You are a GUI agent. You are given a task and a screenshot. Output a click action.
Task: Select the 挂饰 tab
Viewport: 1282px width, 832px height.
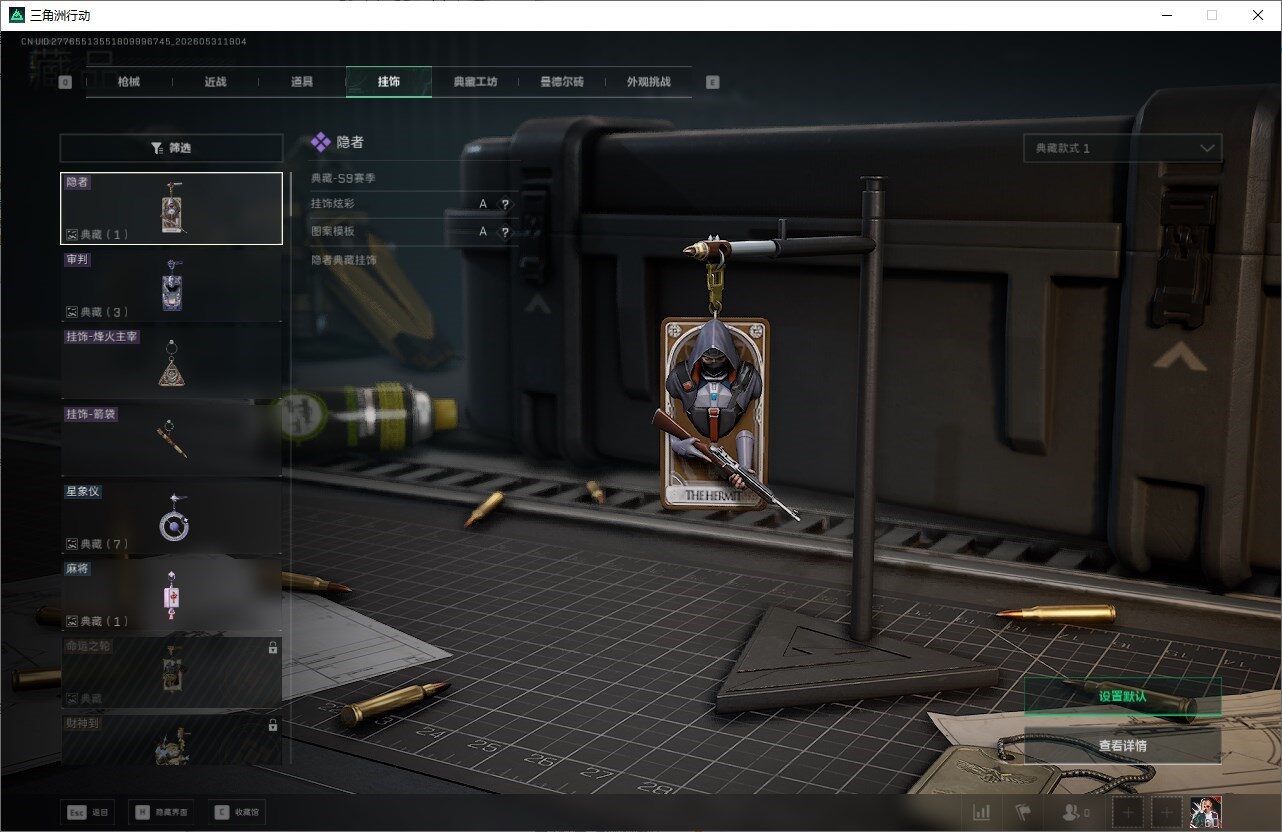389,82
